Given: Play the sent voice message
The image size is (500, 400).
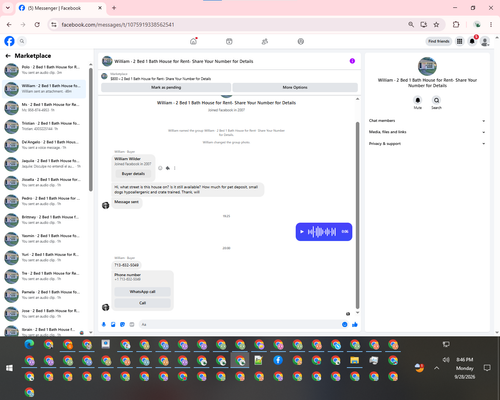Looking at the screenshot, I should [302, 232].
